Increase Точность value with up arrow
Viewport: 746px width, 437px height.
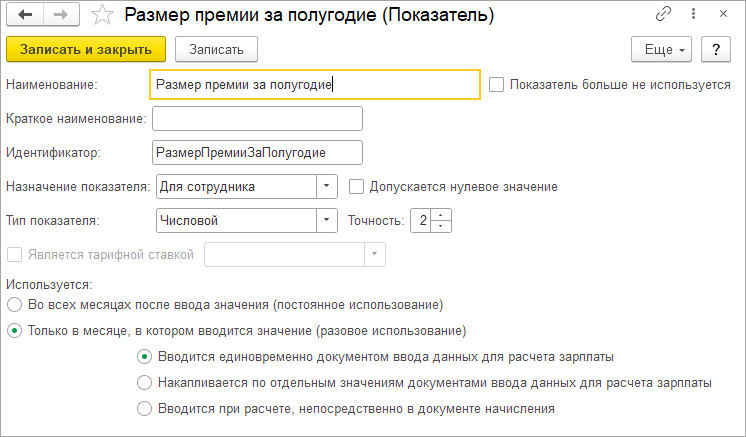pos(441,215)
